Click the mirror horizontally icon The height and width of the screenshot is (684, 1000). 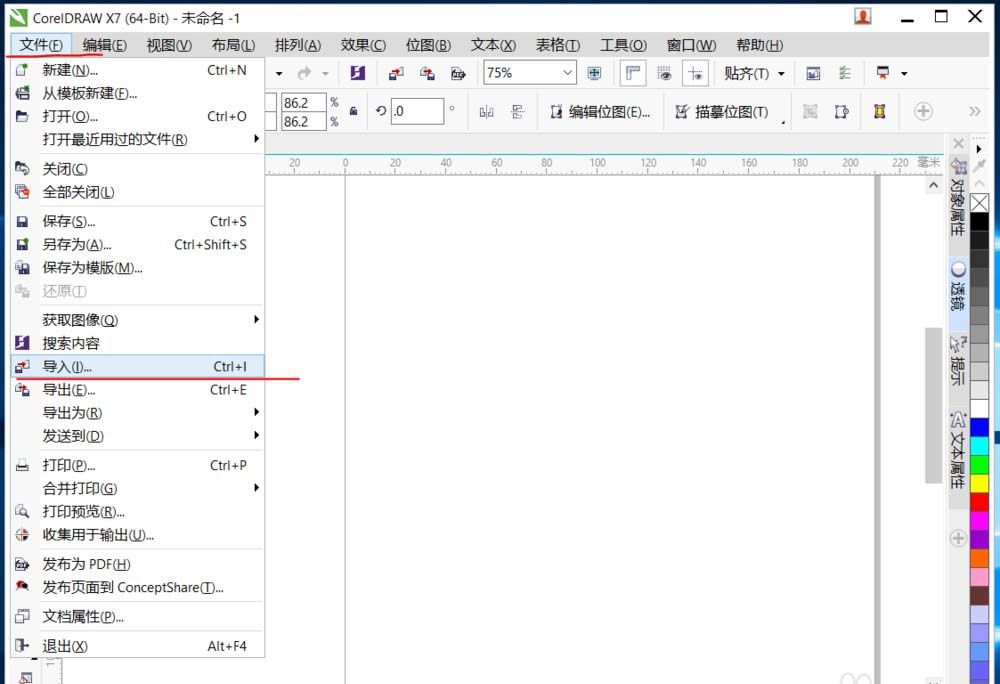pos(487,112)
